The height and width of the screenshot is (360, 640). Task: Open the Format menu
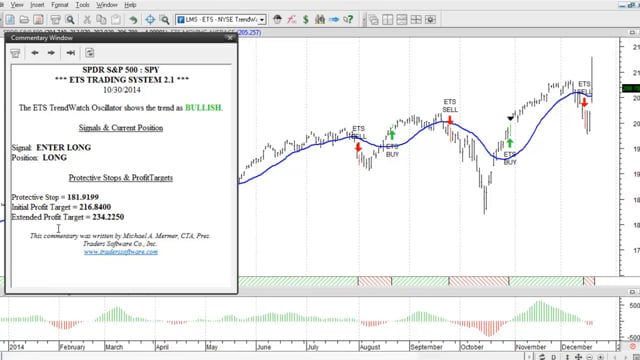60,5
